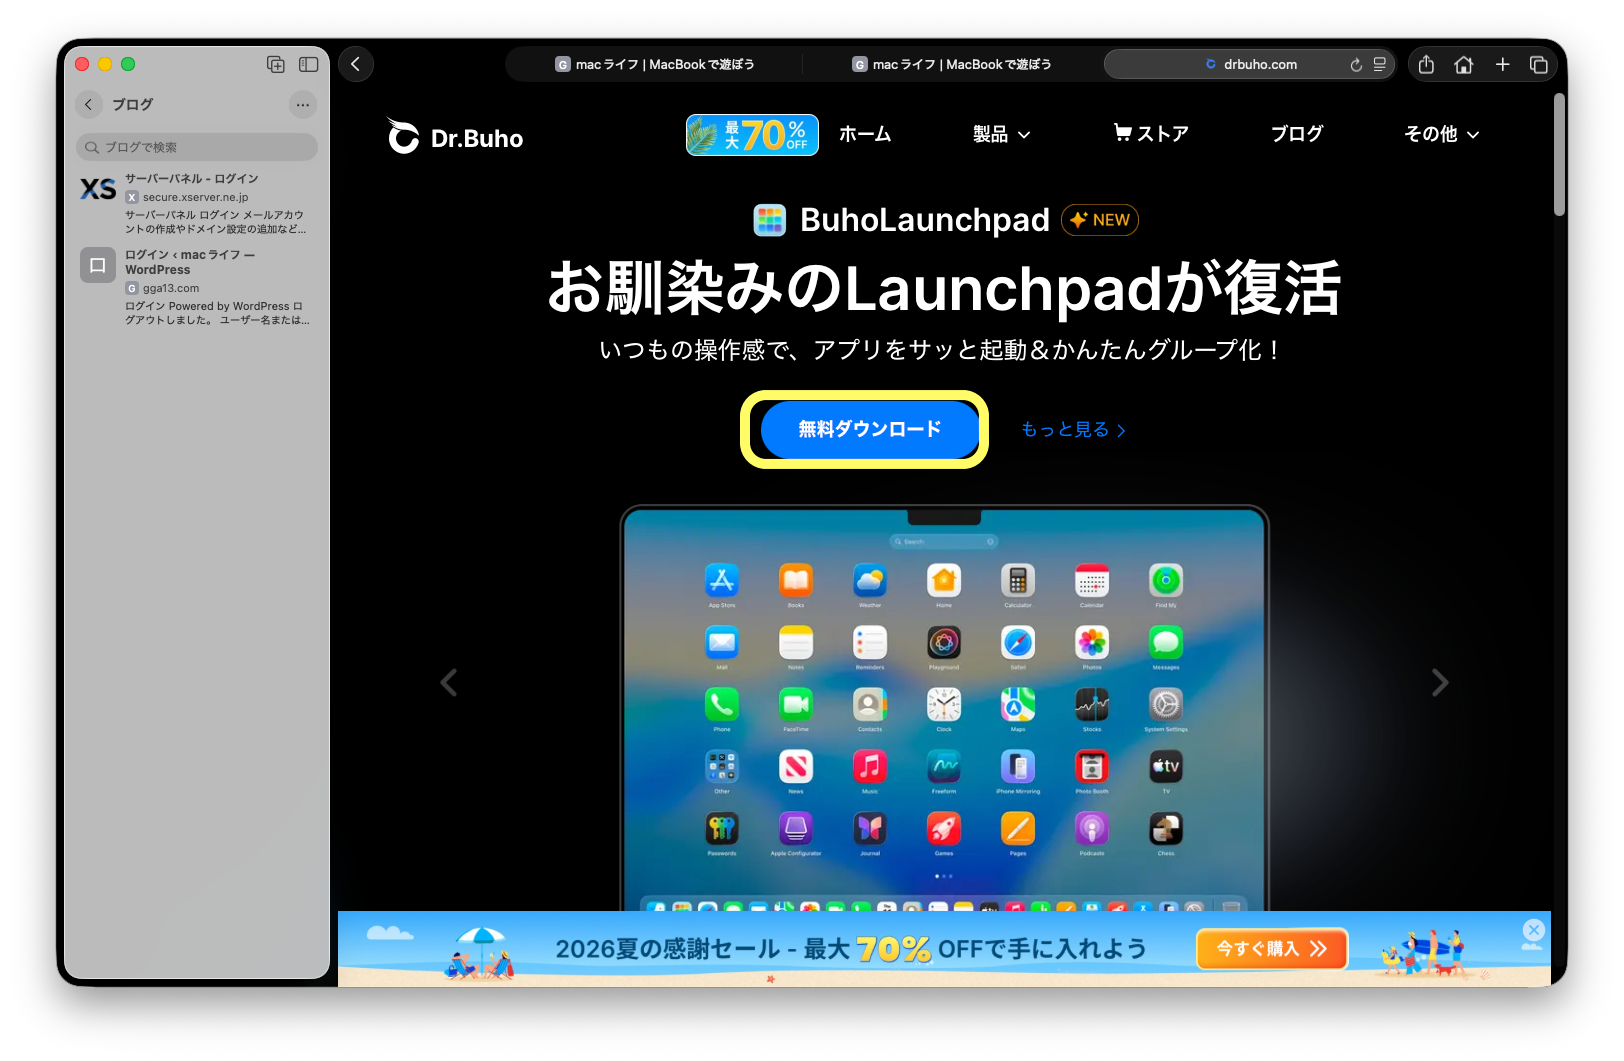
Task: Open the サーバーパネル - ログイン bookmark
Action: click(197, 203)
